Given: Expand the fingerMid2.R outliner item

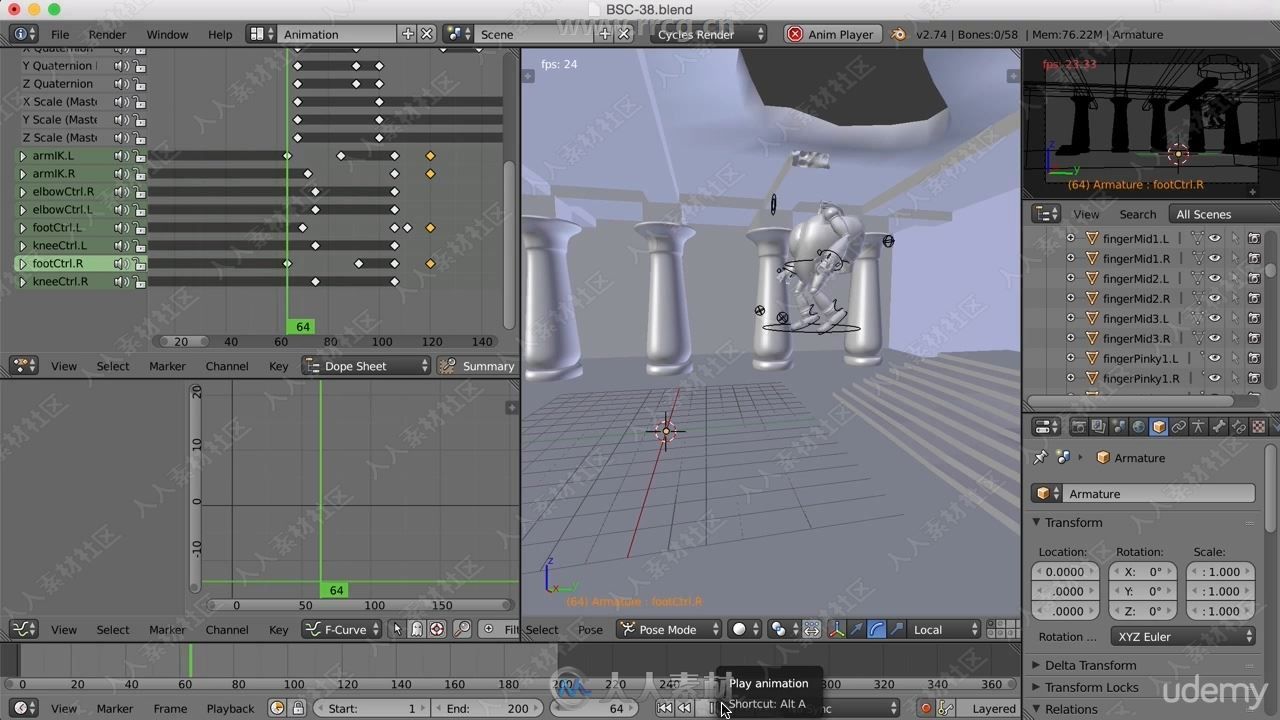Looking at the screenshot, I should pos(1070,298).
